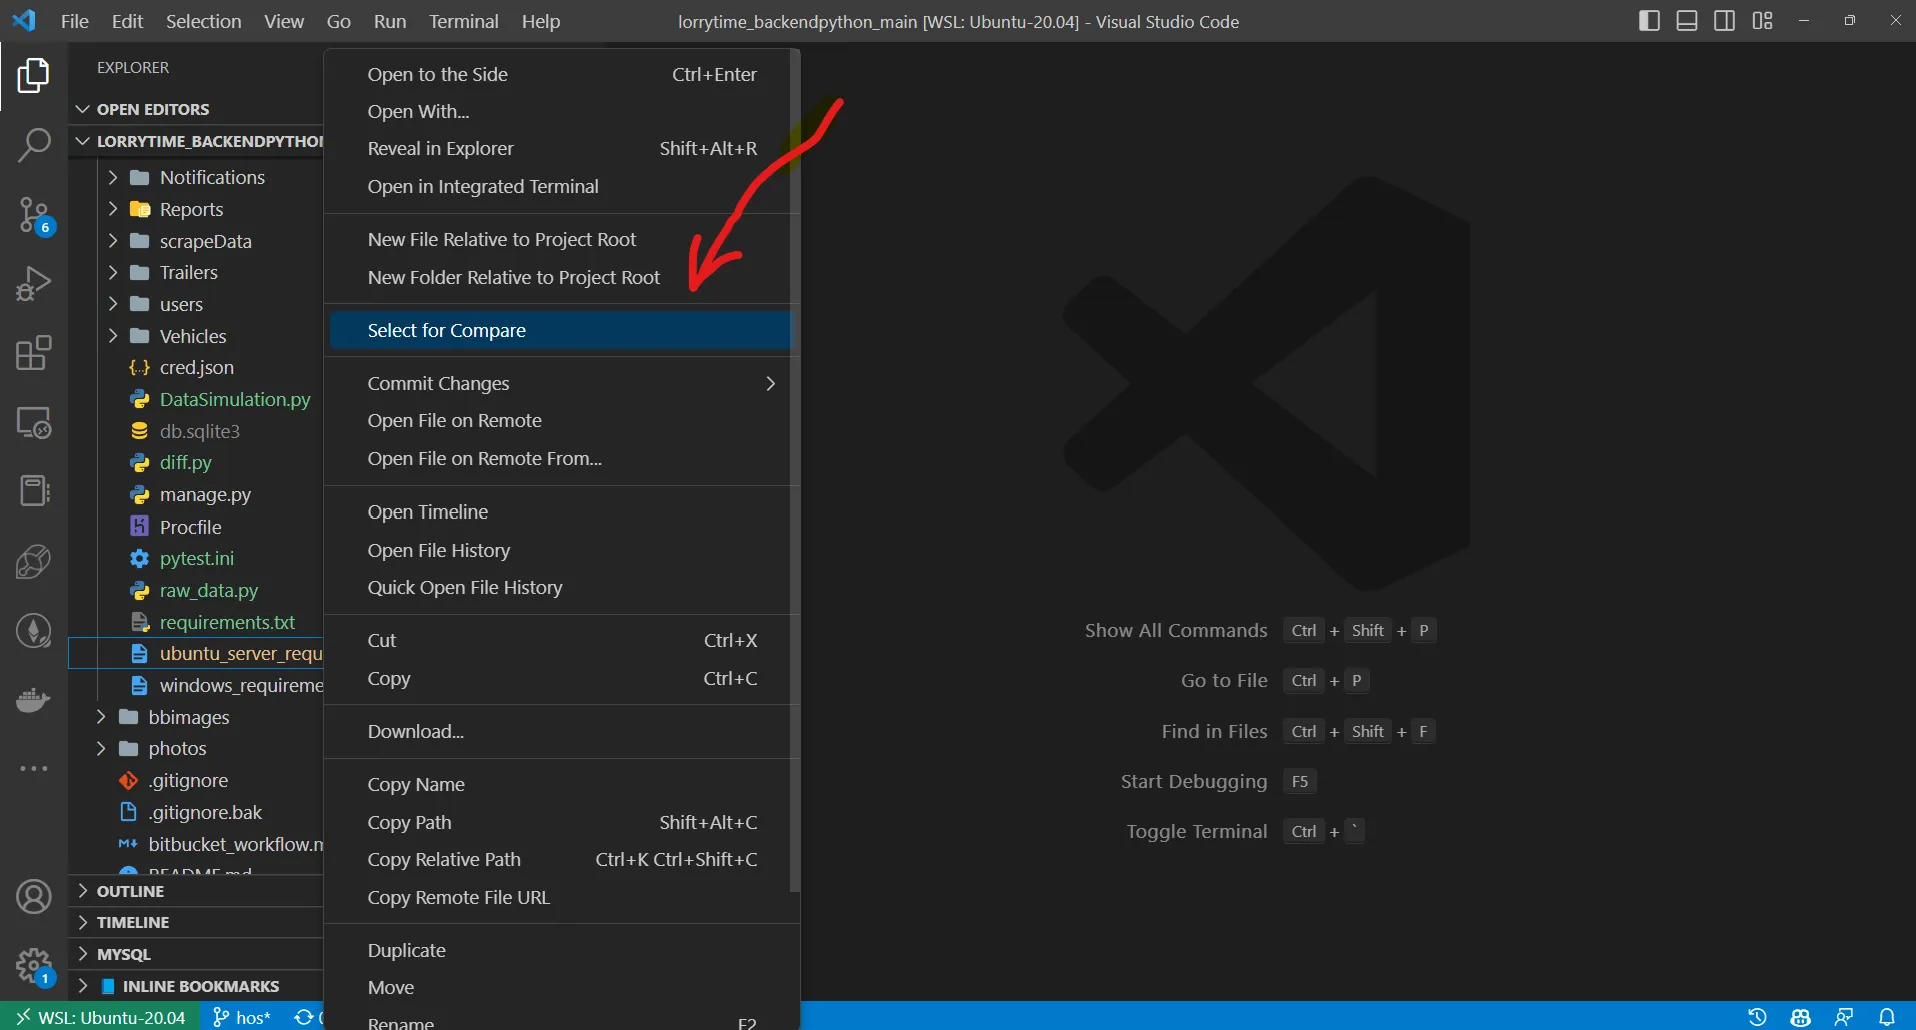Open the Ethereum icon in the activity bar

point(33,631)
